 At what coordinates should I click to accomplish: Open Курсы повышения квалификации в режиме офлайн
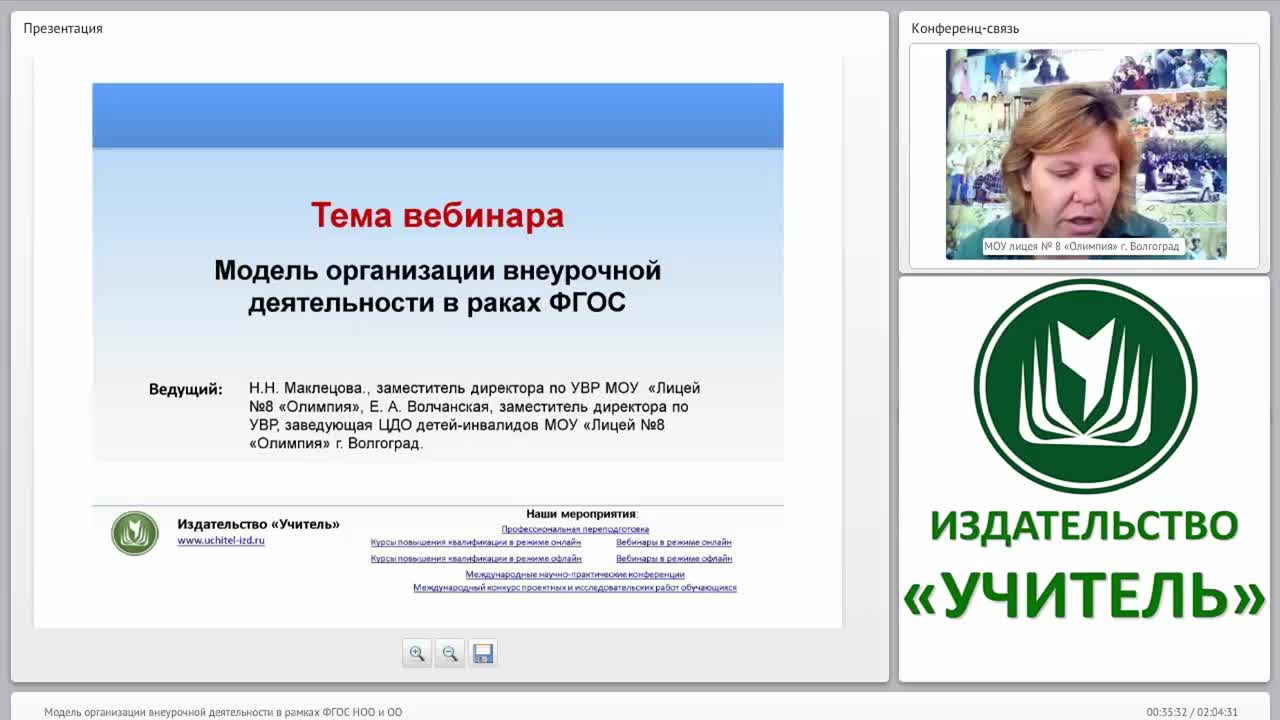(476, 559)
